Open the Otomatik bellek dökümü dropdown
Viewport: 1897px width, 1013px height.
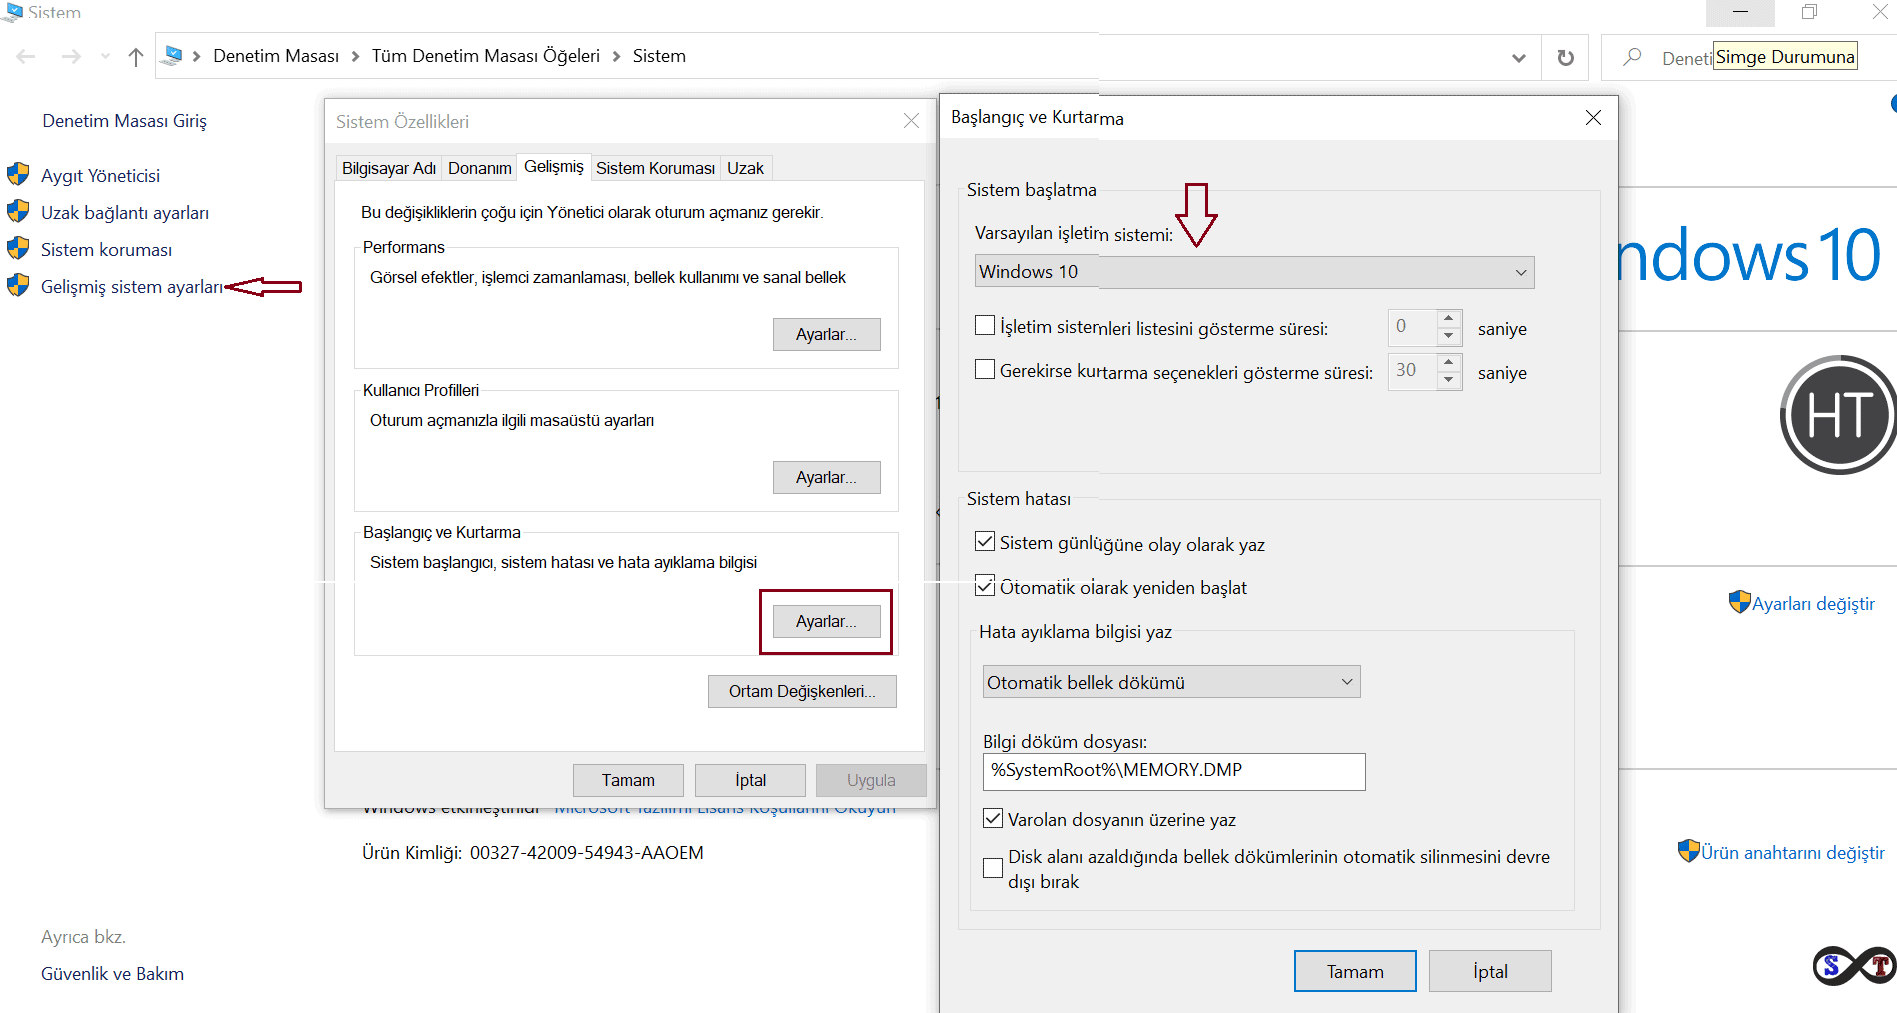[x=1171, y=682]
